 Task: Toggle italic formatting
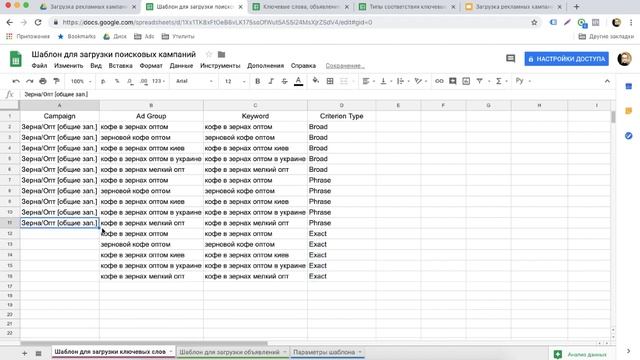pos(271,81)
